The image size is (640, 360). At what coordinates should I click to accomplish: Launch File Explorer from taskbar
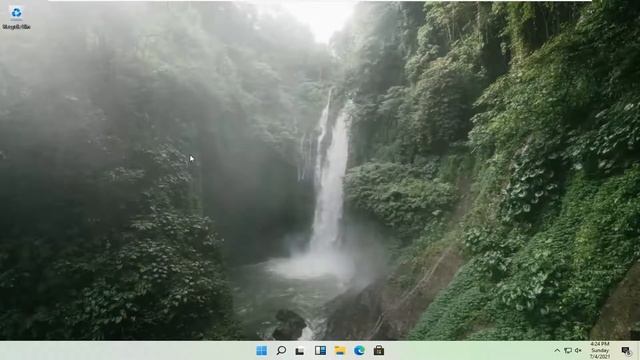pyautogui.click(x=340, y=350)
